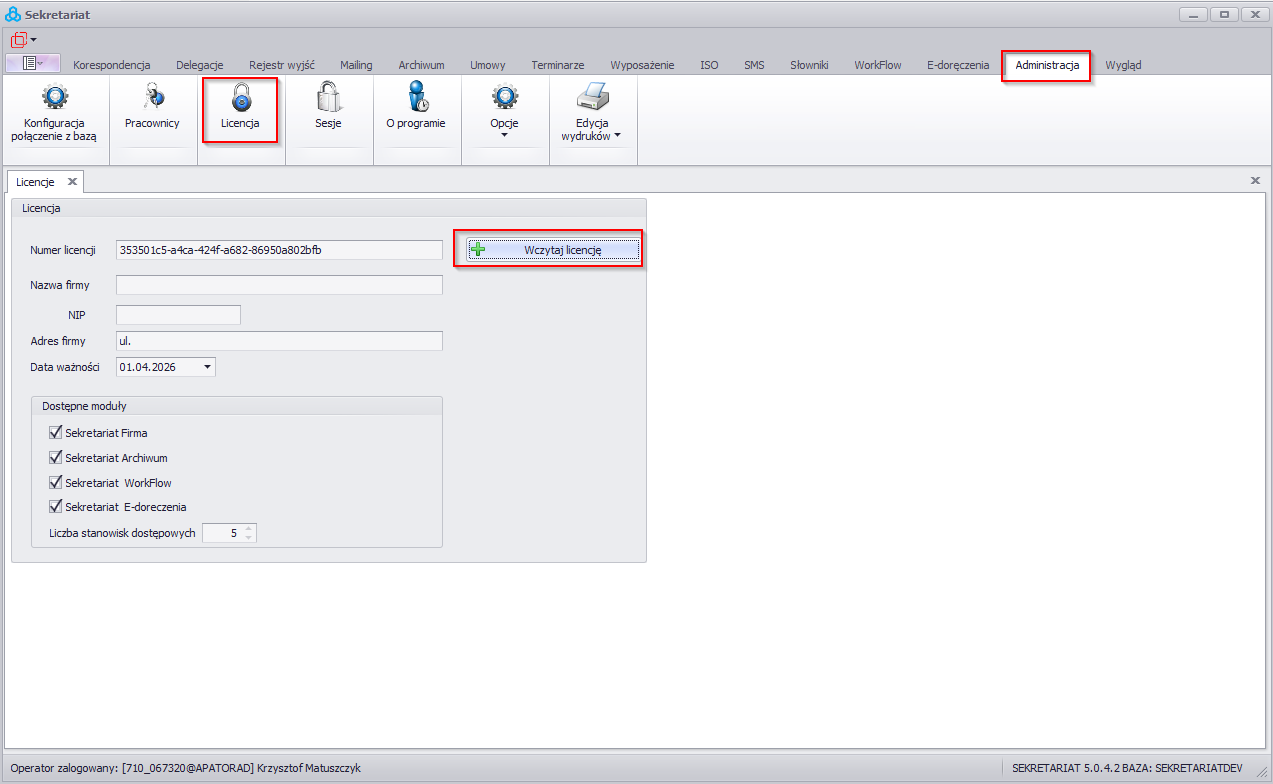Expand the Opcje dropdown arrow
Image resolution: width=1273 pixels, height=784 pixels.
click(x=504, y=135)
